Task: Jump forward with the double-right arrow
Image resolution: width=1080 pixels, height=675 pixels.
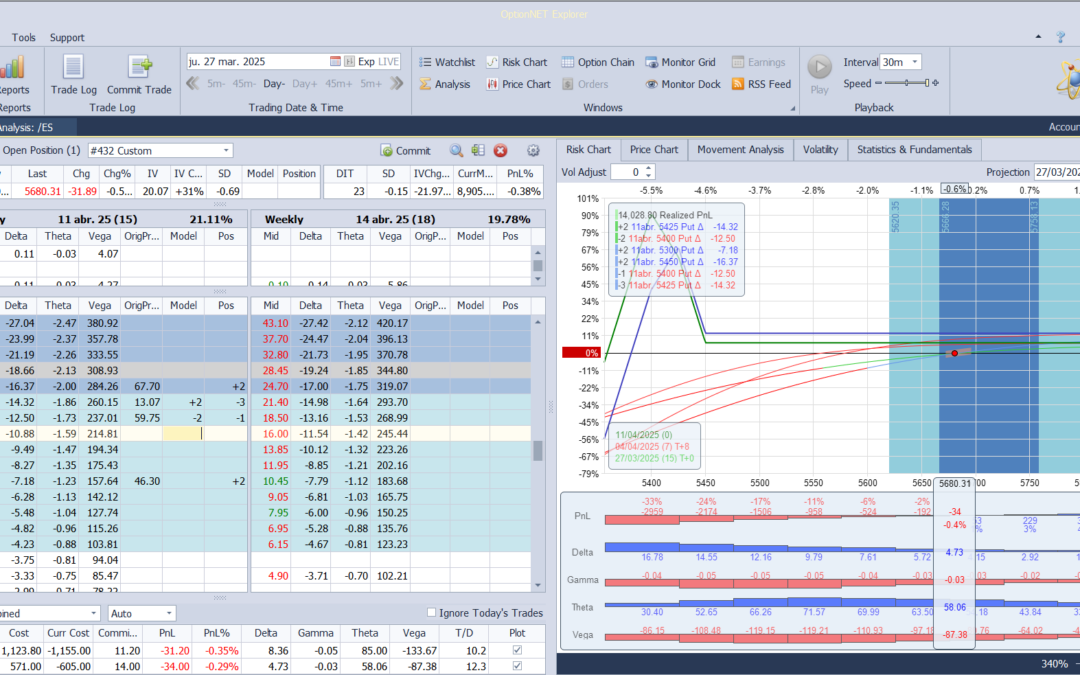Action: coord(396,83)
